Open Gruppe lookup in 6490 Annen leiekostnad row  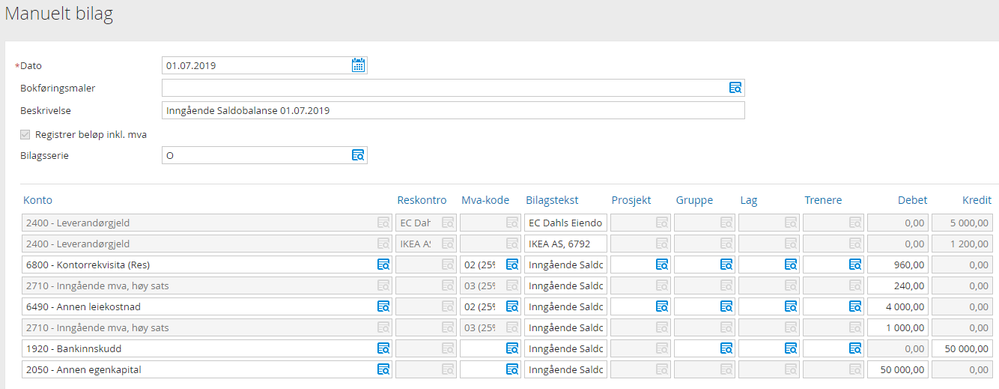pos(726,306)
